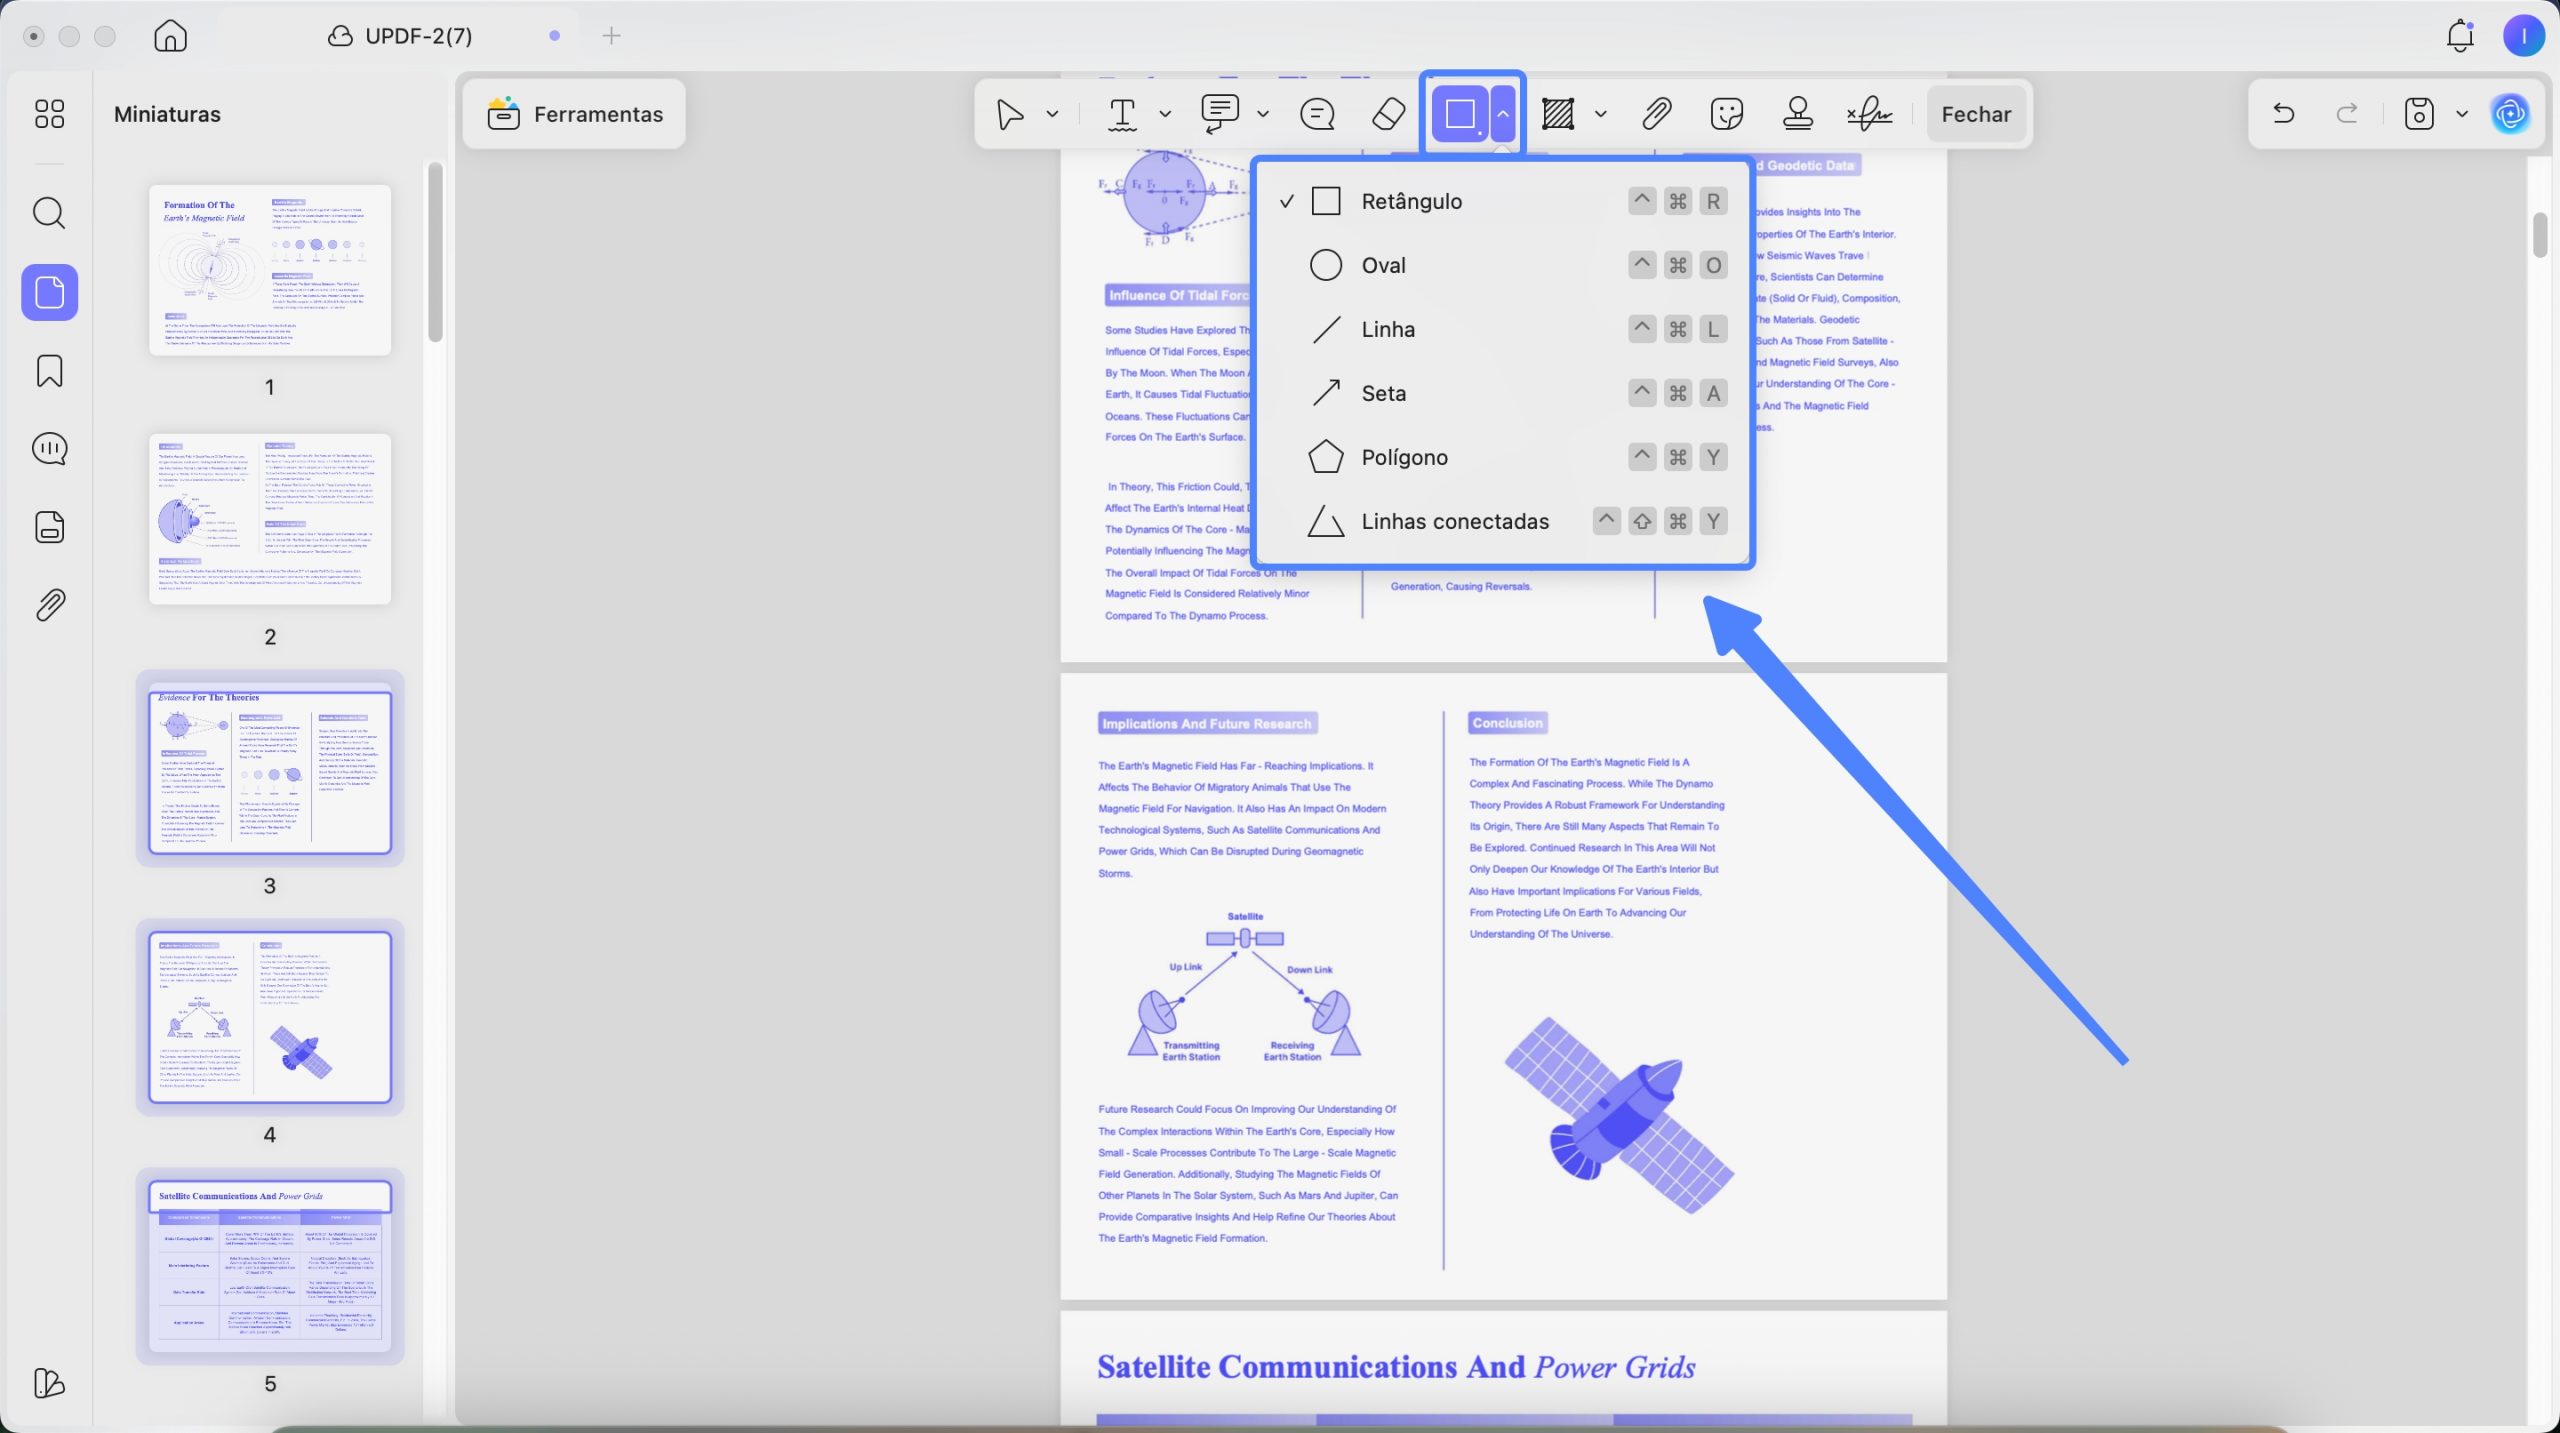
Task: Choose Linhas conectadas from the shapes menu
Action: point(1502,521)
